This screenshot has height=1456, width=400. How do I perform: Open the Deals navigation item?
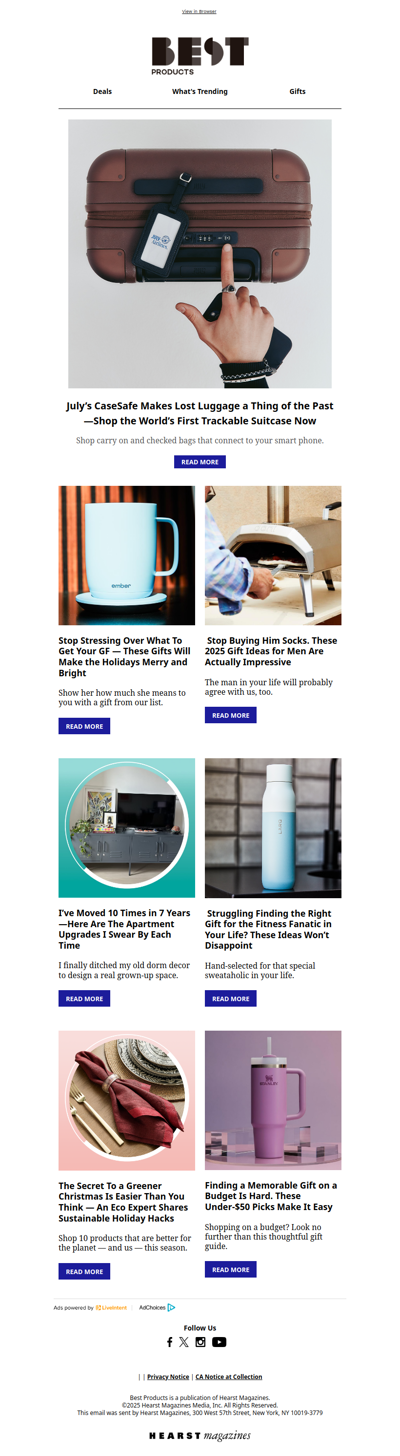[102, 91]
